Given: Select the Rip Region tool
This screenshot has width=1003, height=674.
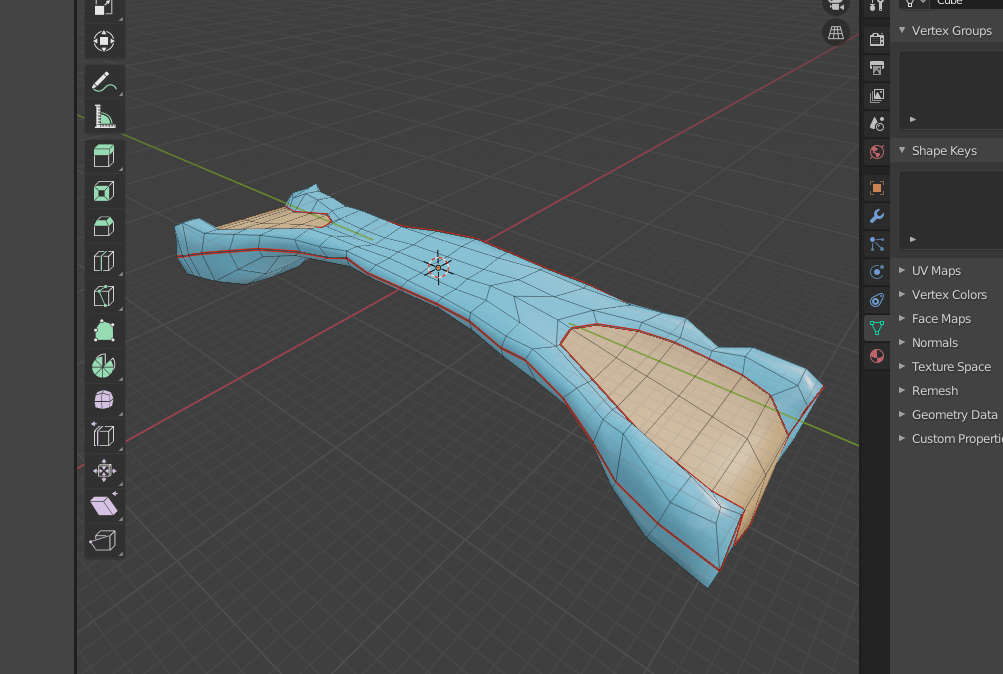Looking at the screenshot, I should [x=104, y=541].
